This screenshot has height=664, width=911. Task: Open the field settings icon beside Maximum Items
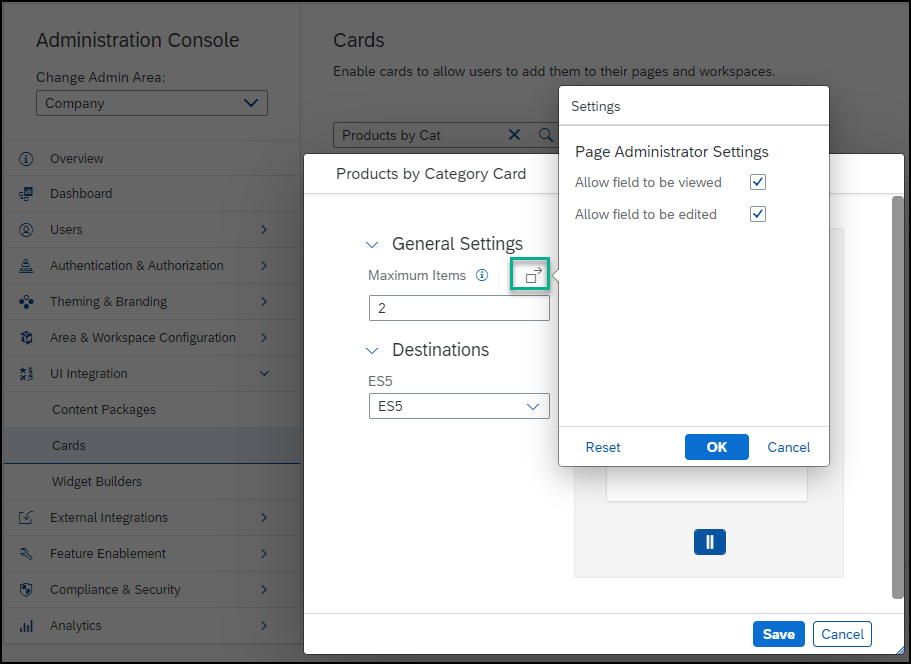(532, 275)
